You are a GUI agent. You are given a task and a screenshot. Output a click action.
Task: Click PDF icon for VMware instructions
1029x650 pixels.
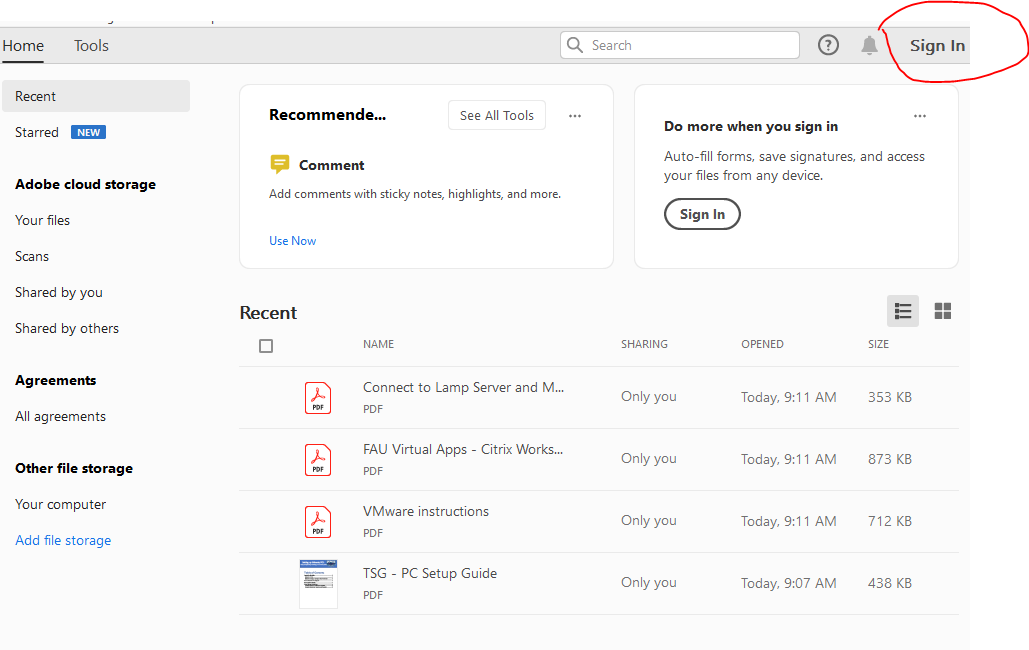pyautogui.click(x=318, y=521)
